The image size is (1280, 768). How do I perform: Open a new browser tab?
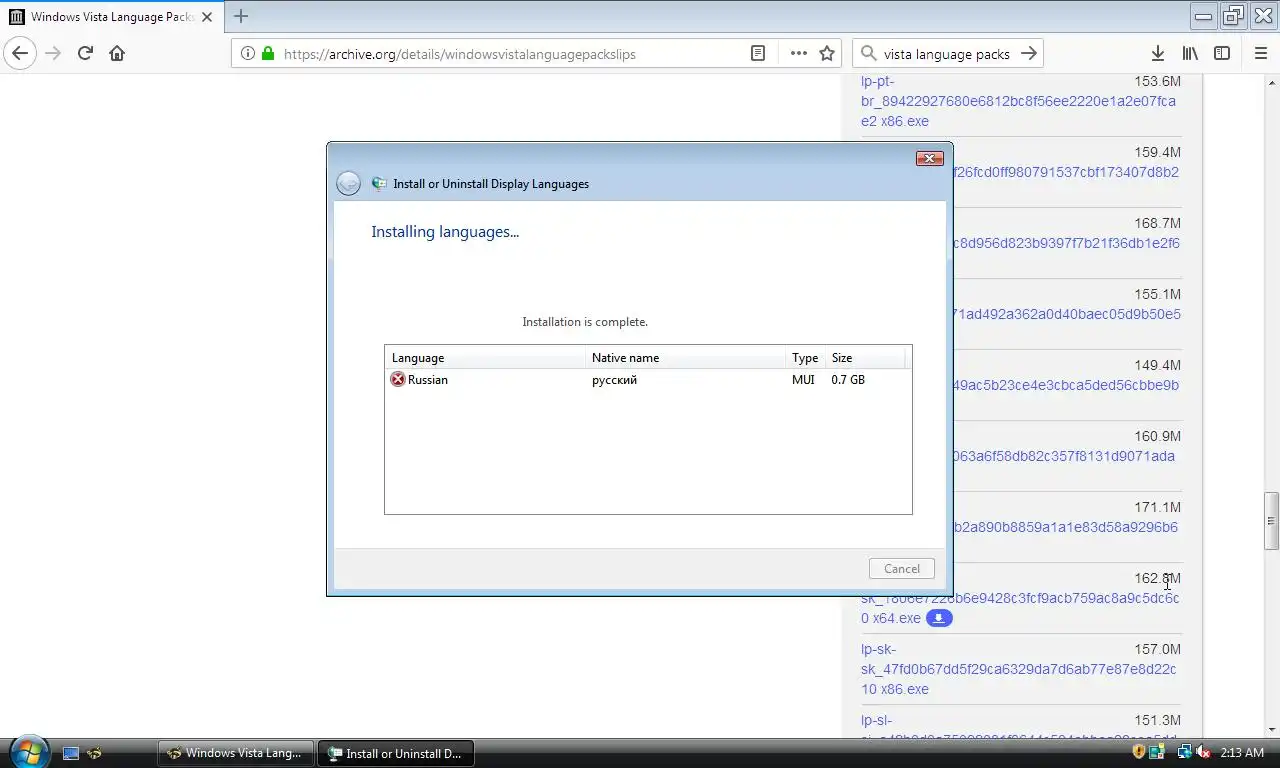(241, 16)
